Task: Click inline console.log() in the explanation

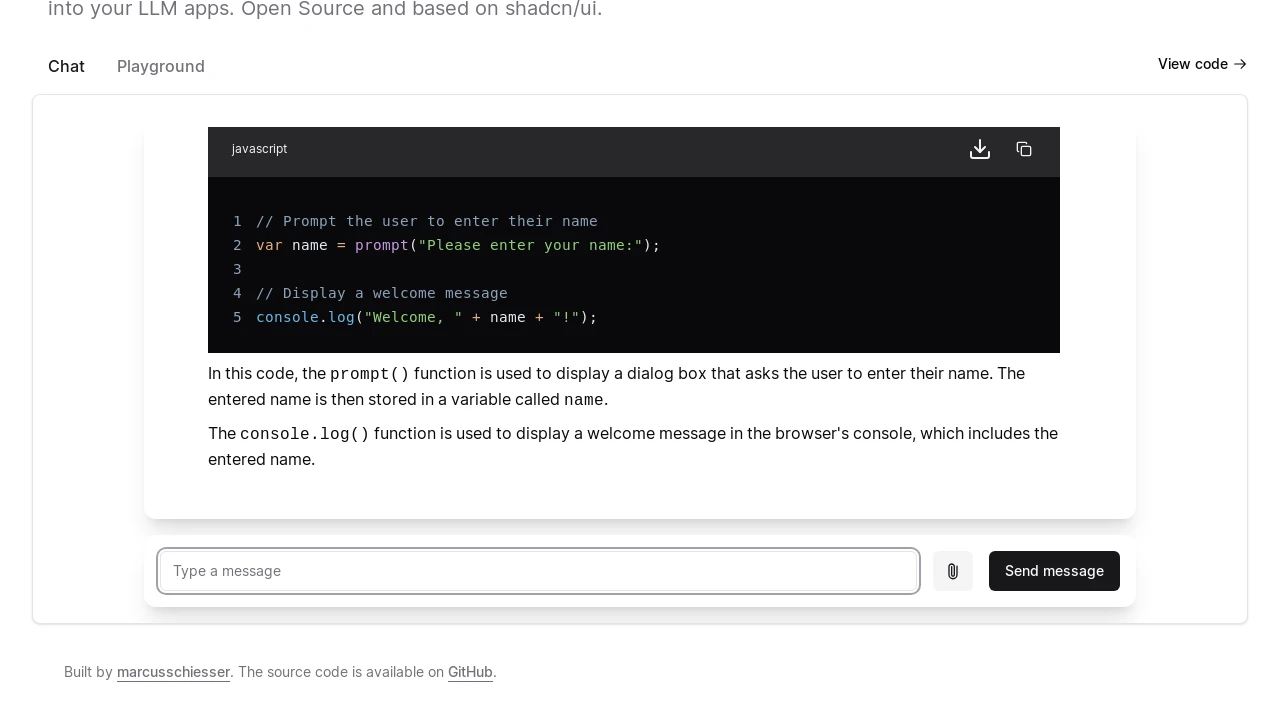Action: click(x=304, y=434)
